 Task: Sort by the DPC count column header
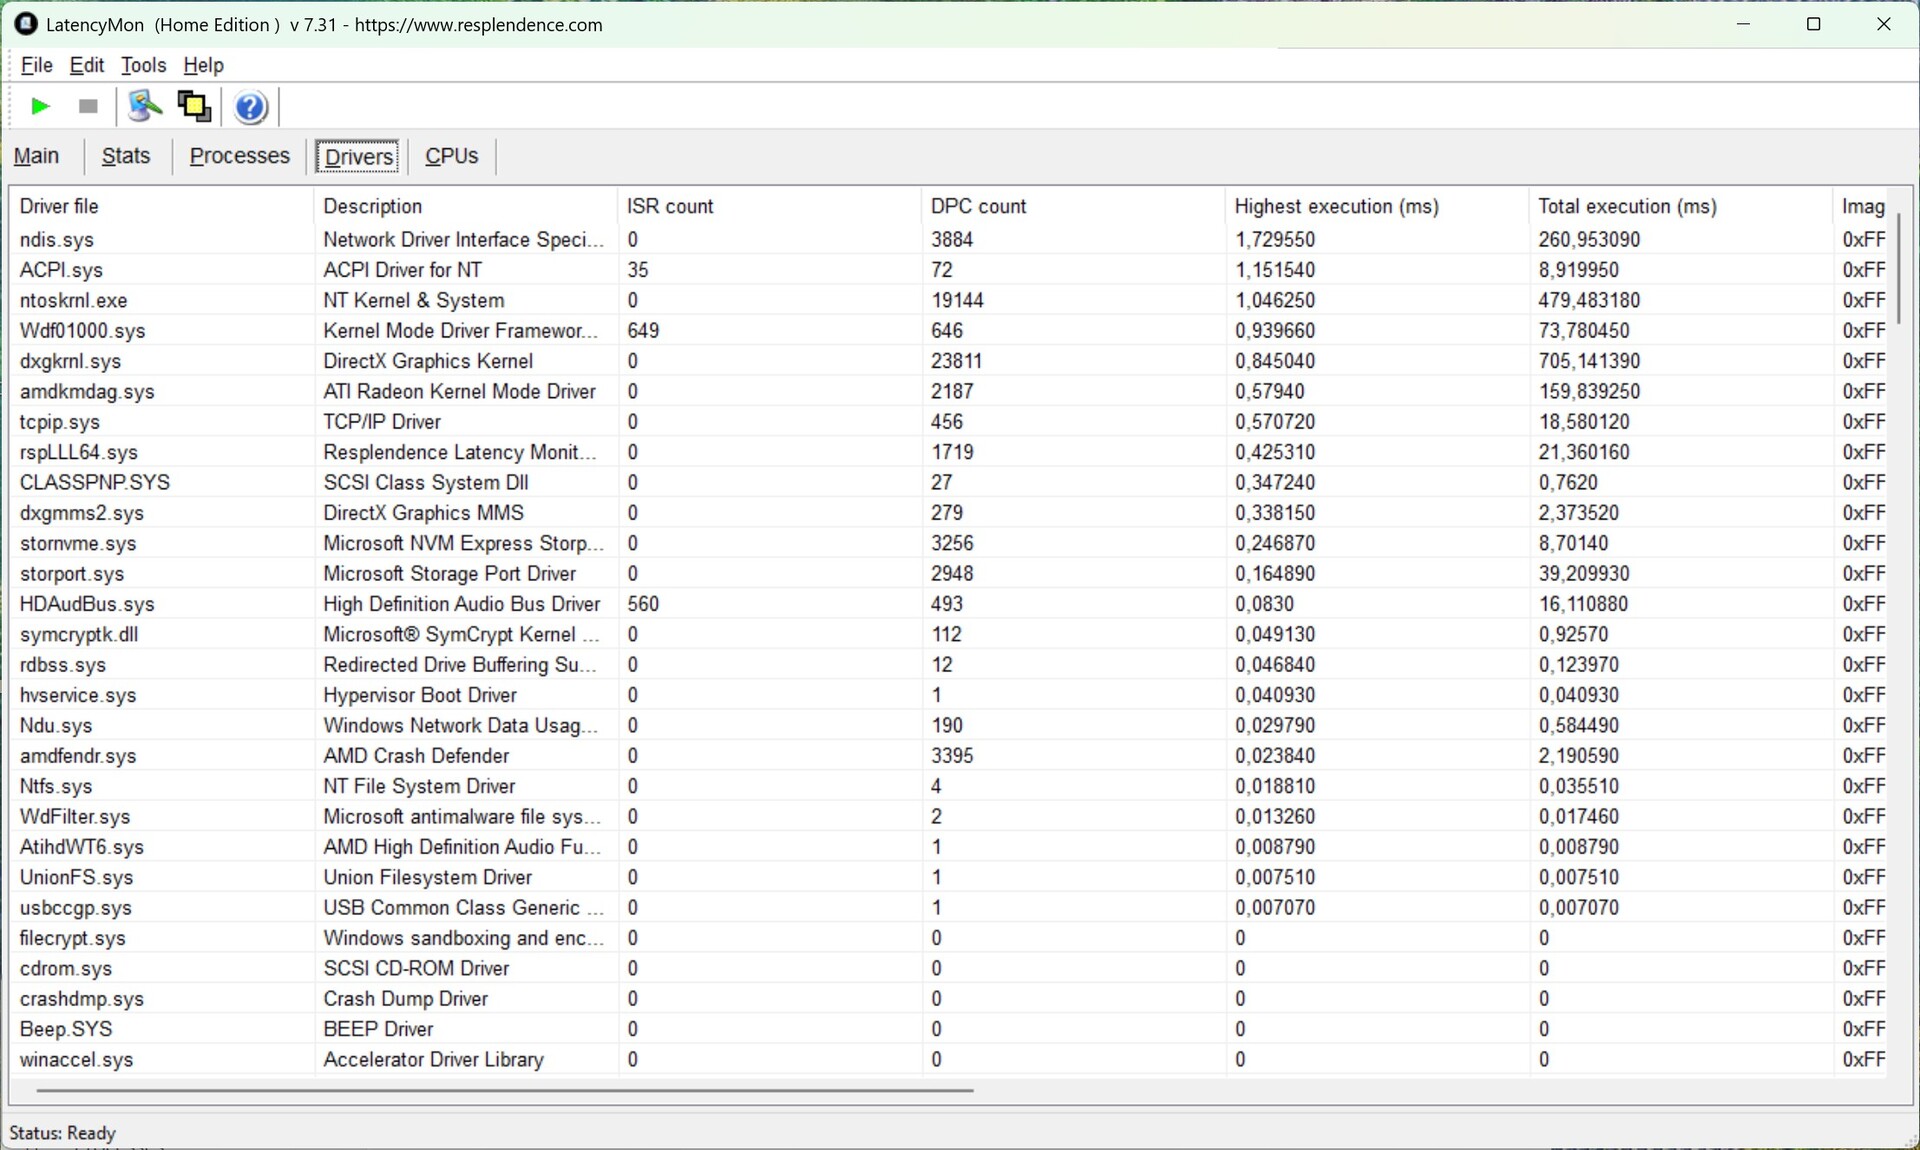(978, 206)
